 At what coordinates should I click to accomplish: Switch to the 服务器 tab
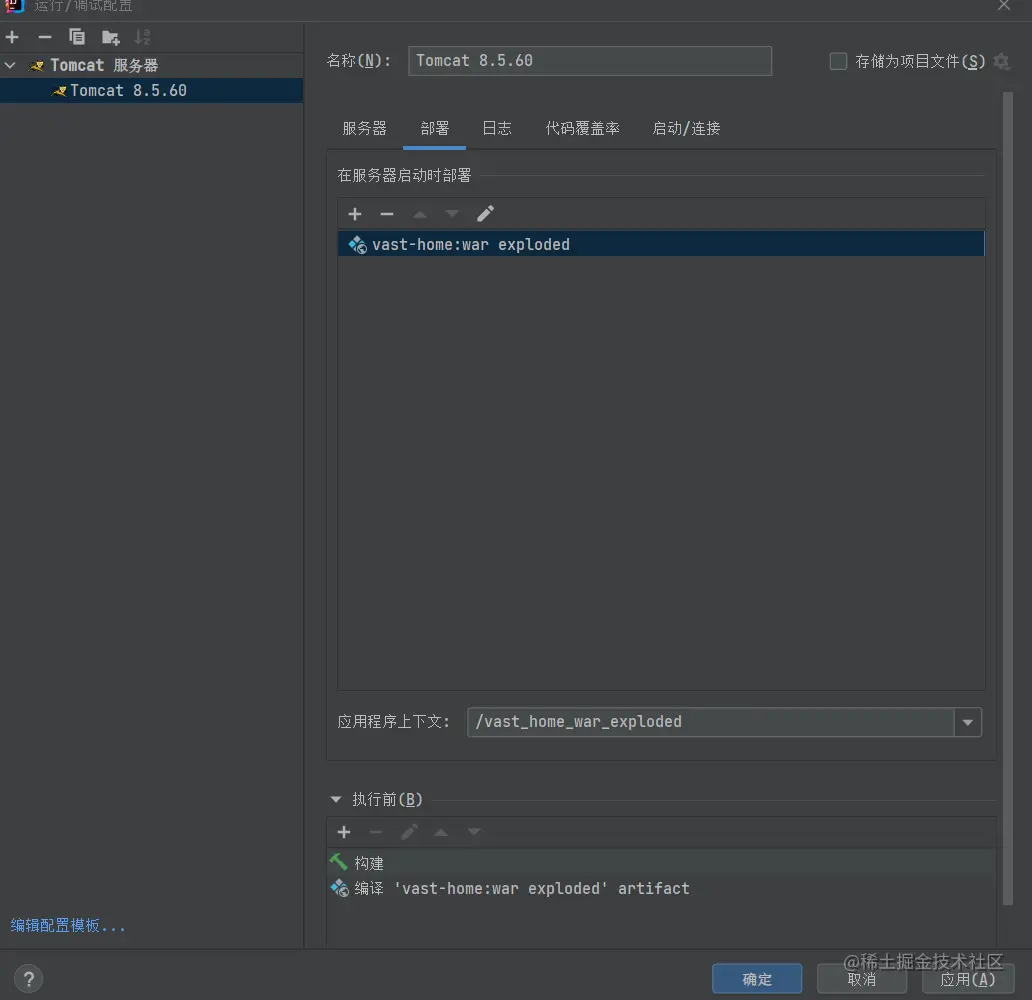364,128
